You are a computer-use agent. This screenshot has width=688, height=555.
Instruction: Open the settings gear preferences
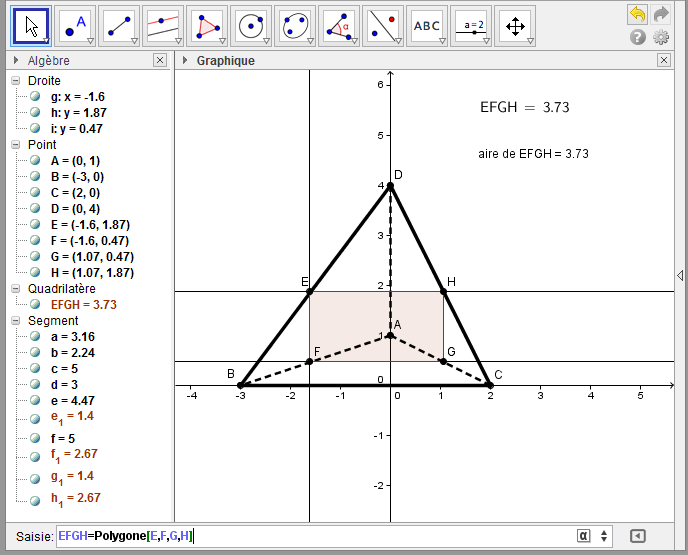661,38
